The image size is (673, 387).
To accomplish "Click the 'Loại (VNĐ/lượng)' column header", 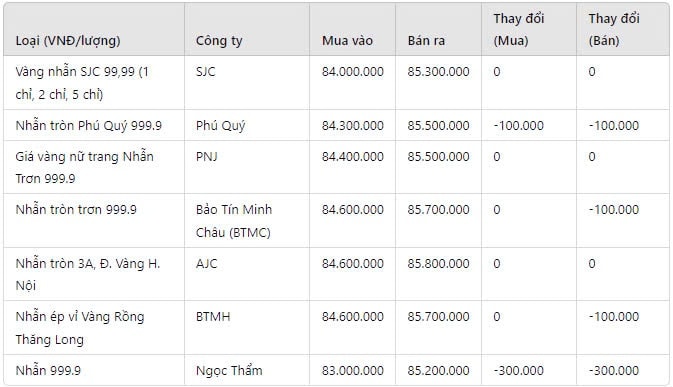I will [x=68, y=41].
